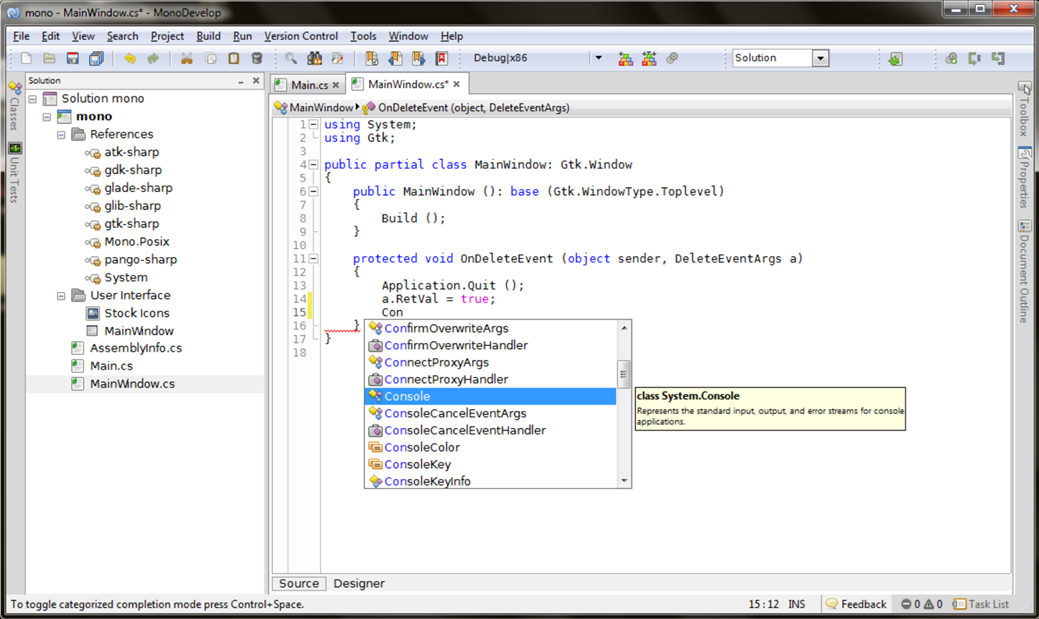Click the Replace toolbar icon
1039x619 pixels.
coord(337,58)
